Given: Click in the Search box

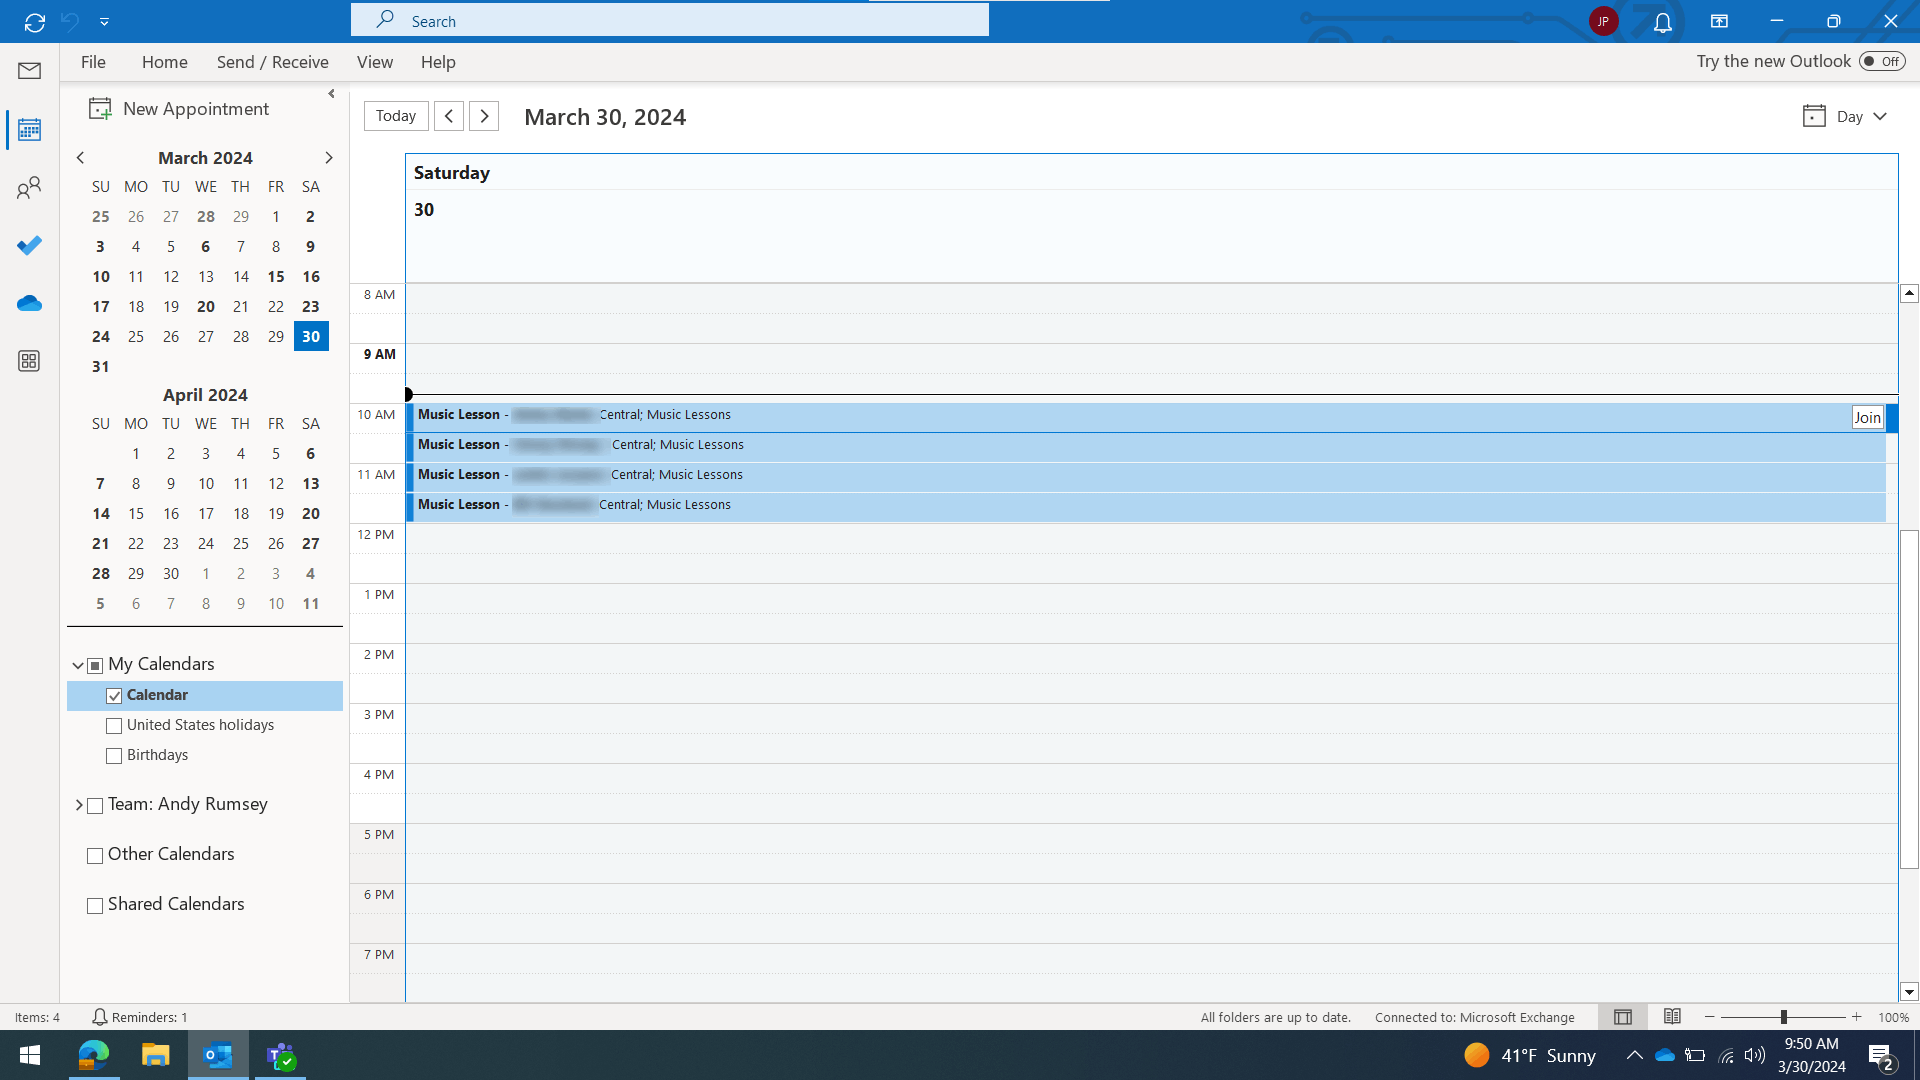Looking at the screenshot, I should point(670,21).
